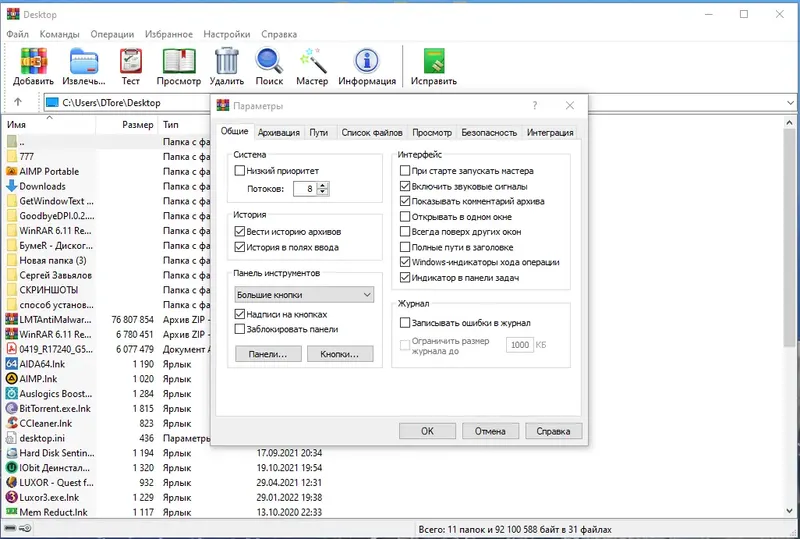Toggle Индикатор в панели задач
This screenshot has height=539, width=800.
click(405, 278)
